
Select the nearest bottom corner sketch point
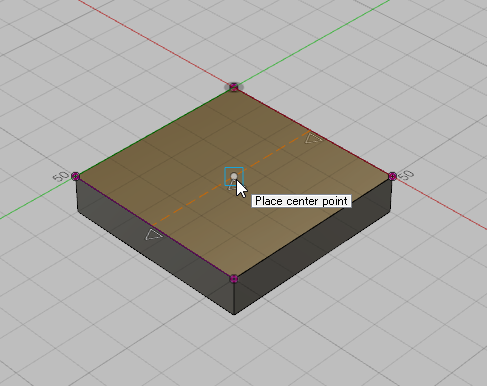(234, 279)
